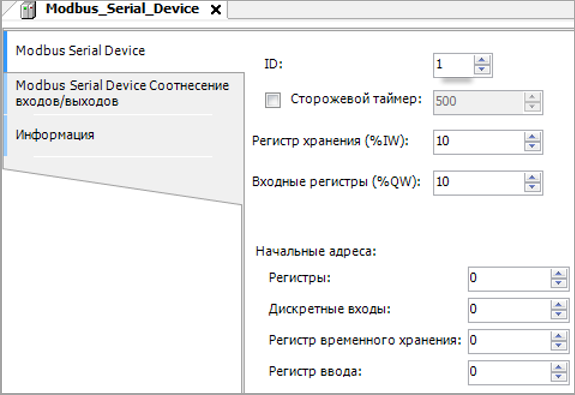This screenshot has width=575, height=395.
Task: Click the Регистр хранения (%IW) value field
Action: tap(479, 142)
